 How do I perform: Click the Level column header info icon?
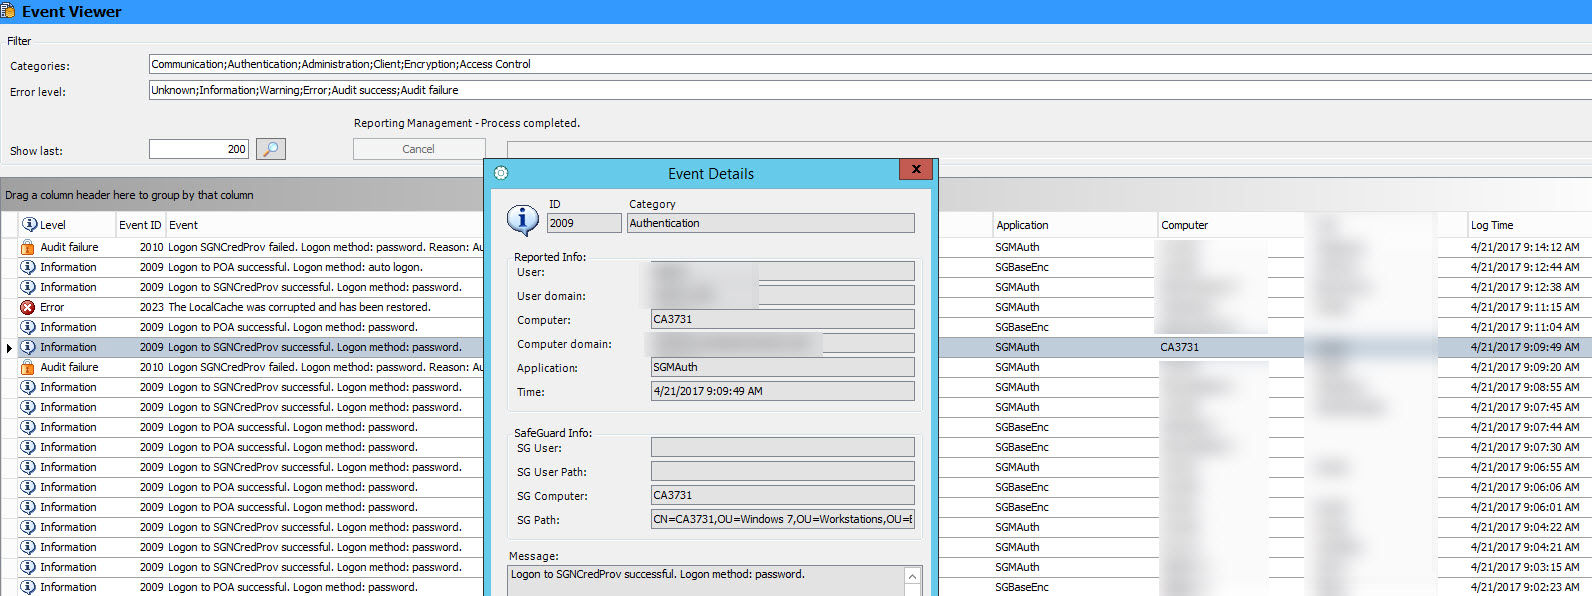click(x=29, y=224)
